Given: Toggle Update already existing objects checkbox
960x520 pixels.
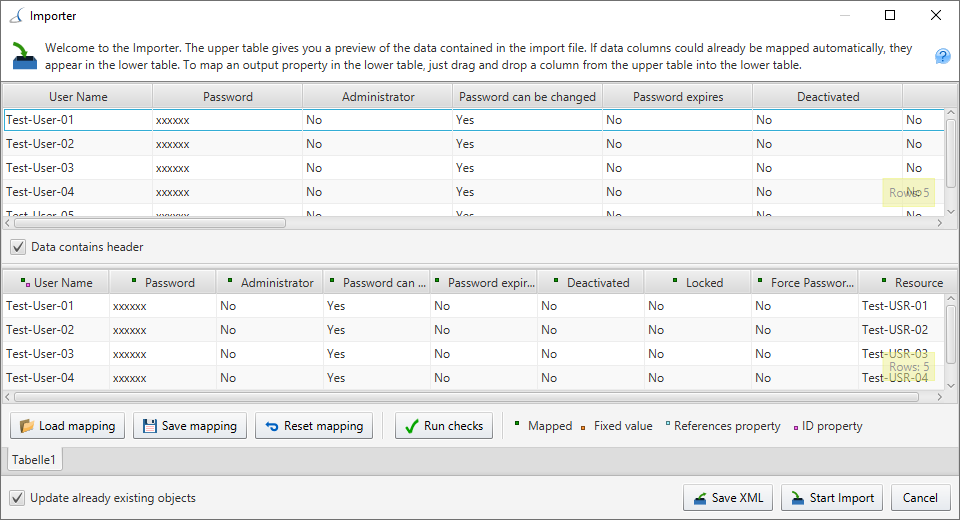Looking at the screenshot, I should [x=17, y=497].
